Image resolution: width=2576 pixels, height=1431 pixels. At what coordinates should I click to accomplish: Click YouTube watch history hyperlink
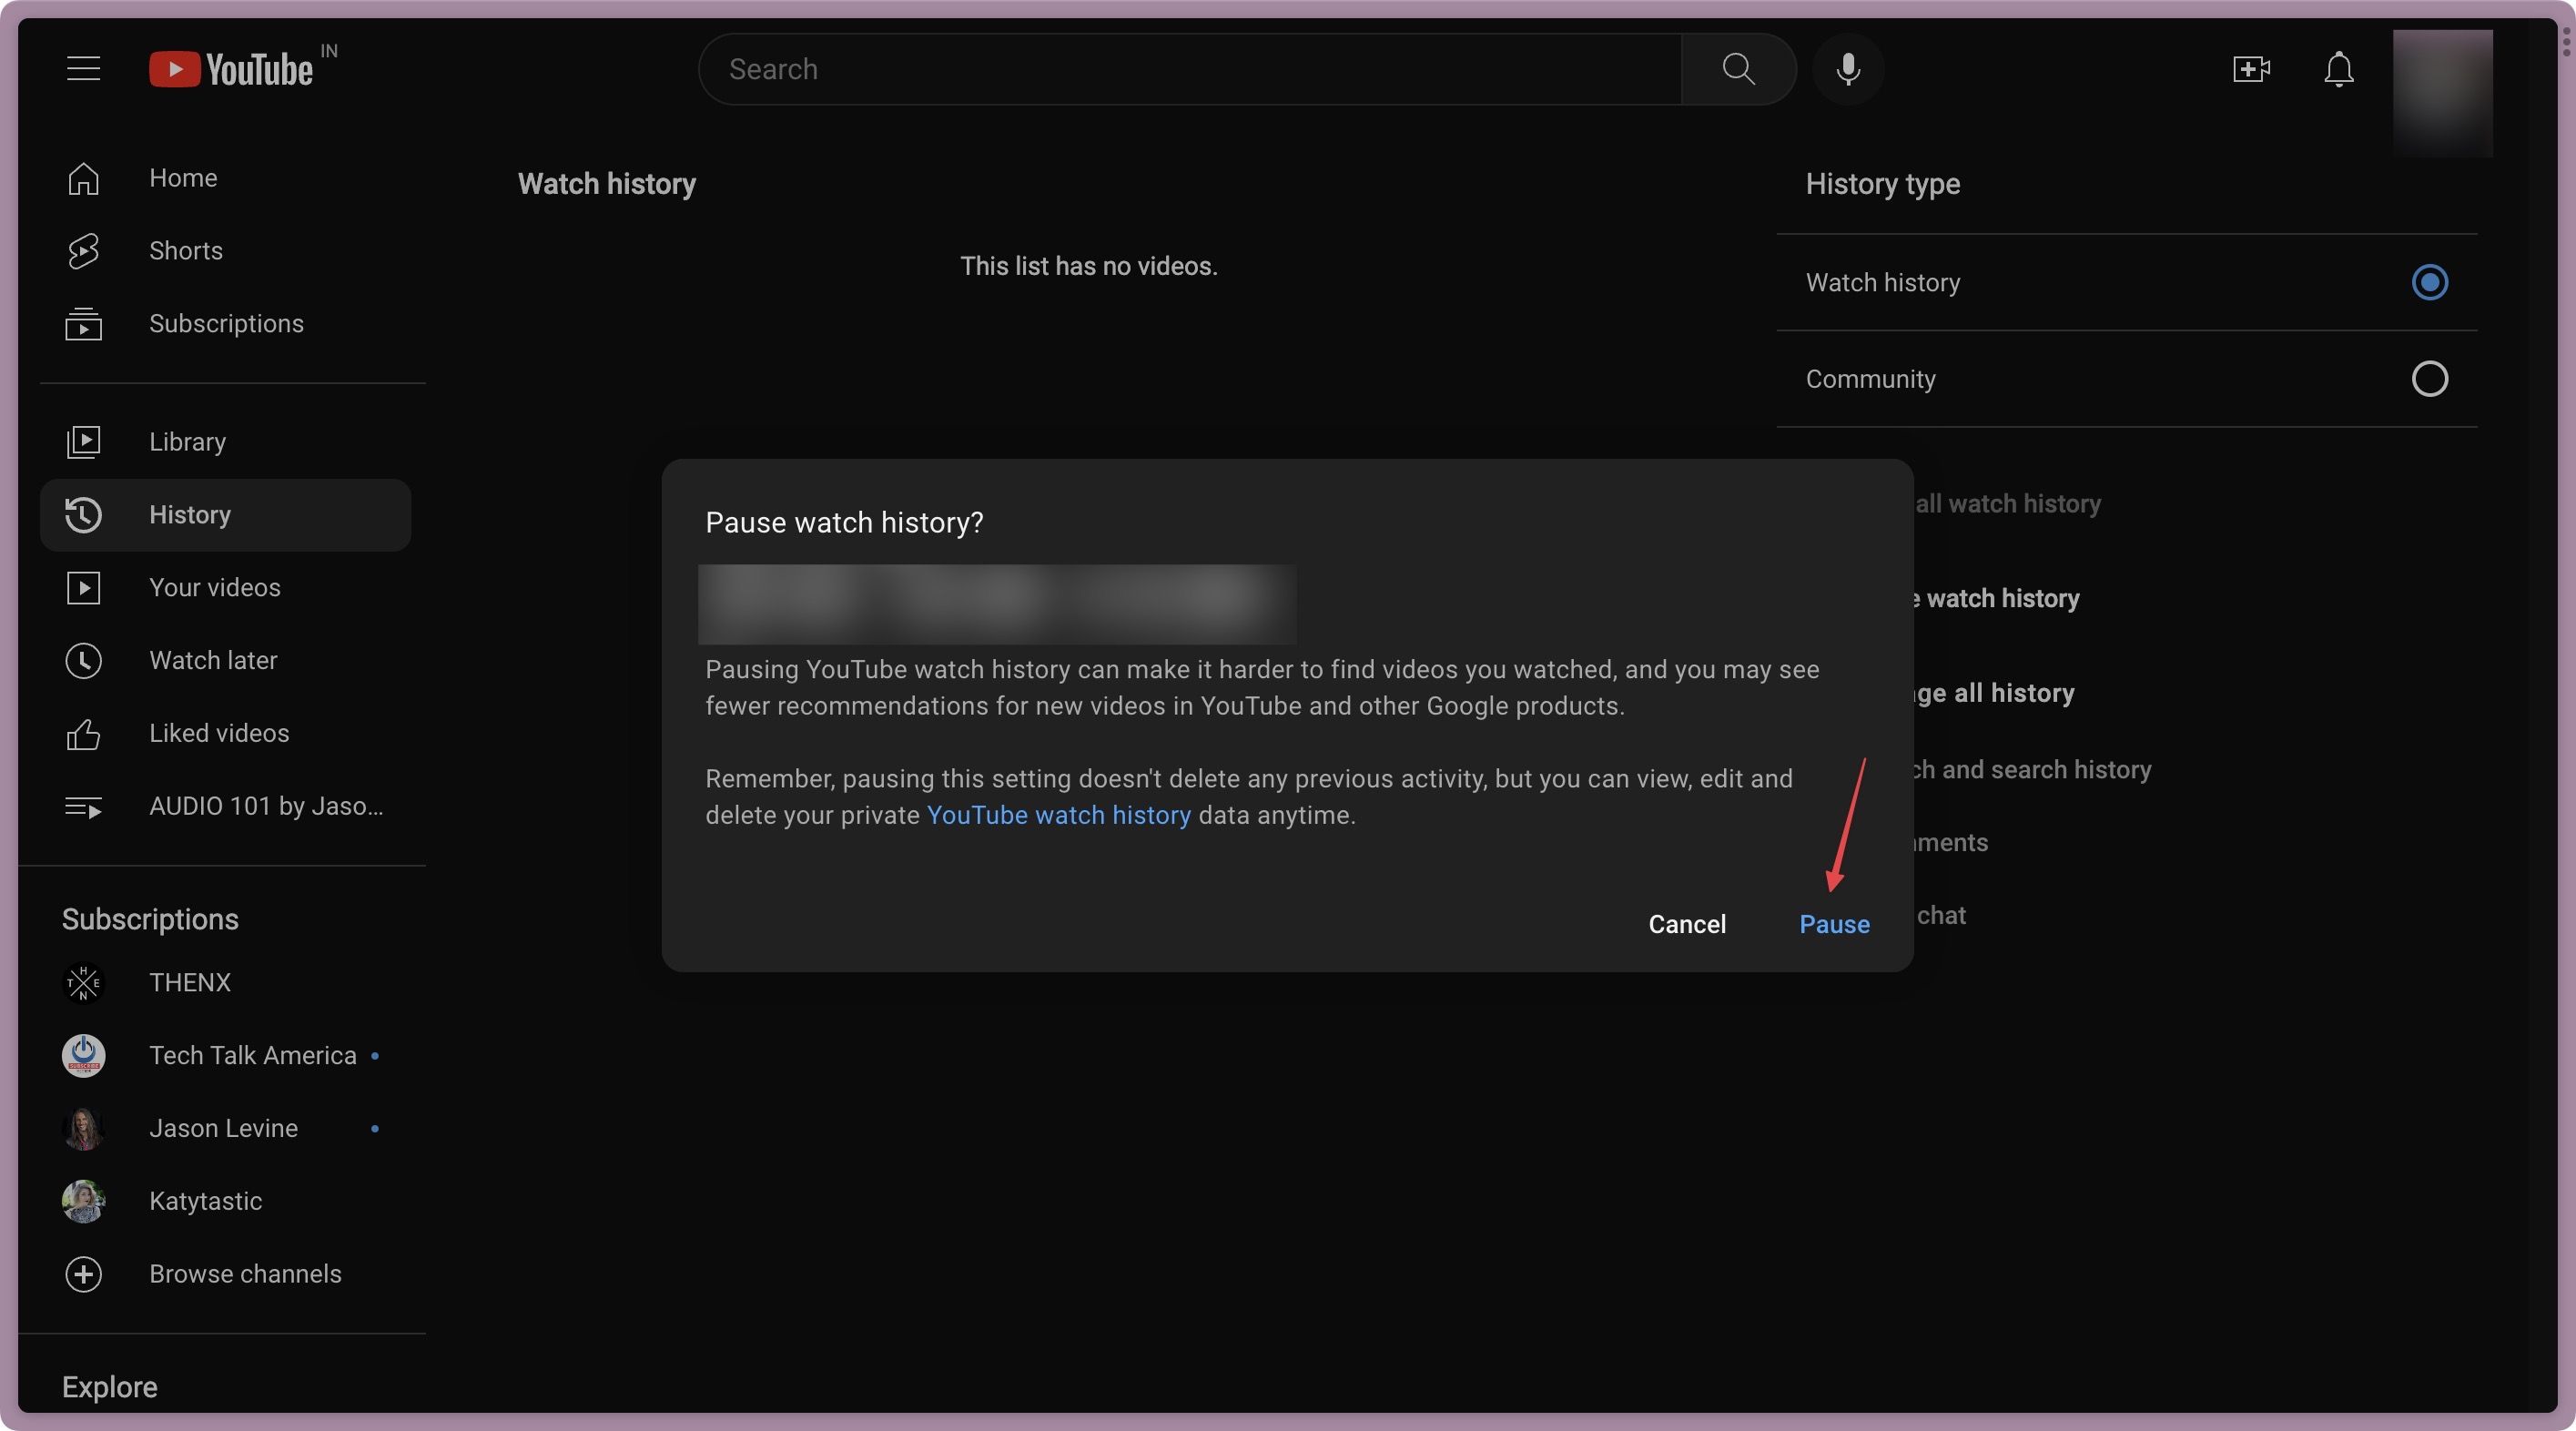click(1057, 814)
